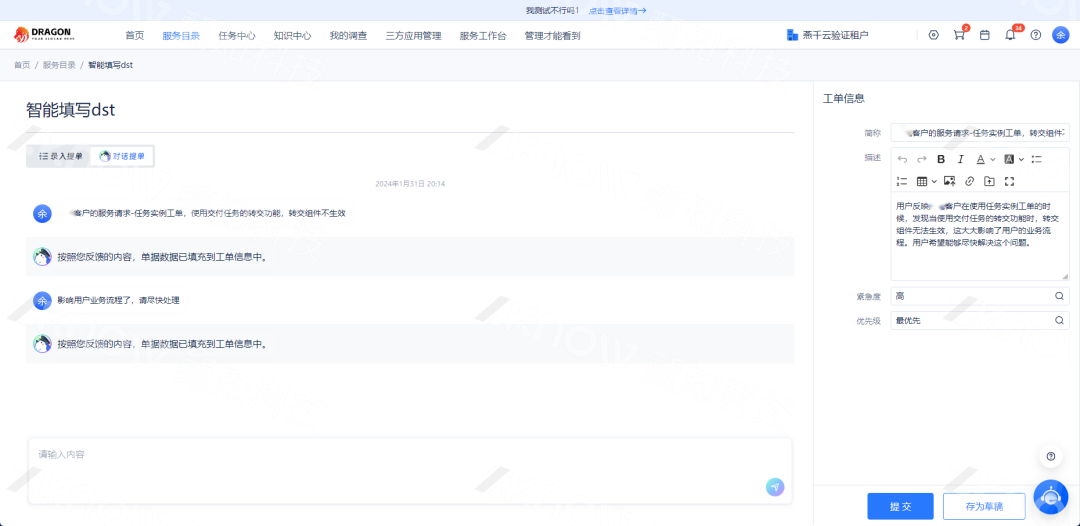
Task: Click the text background color icon
Action: (x=1009, y=159)
